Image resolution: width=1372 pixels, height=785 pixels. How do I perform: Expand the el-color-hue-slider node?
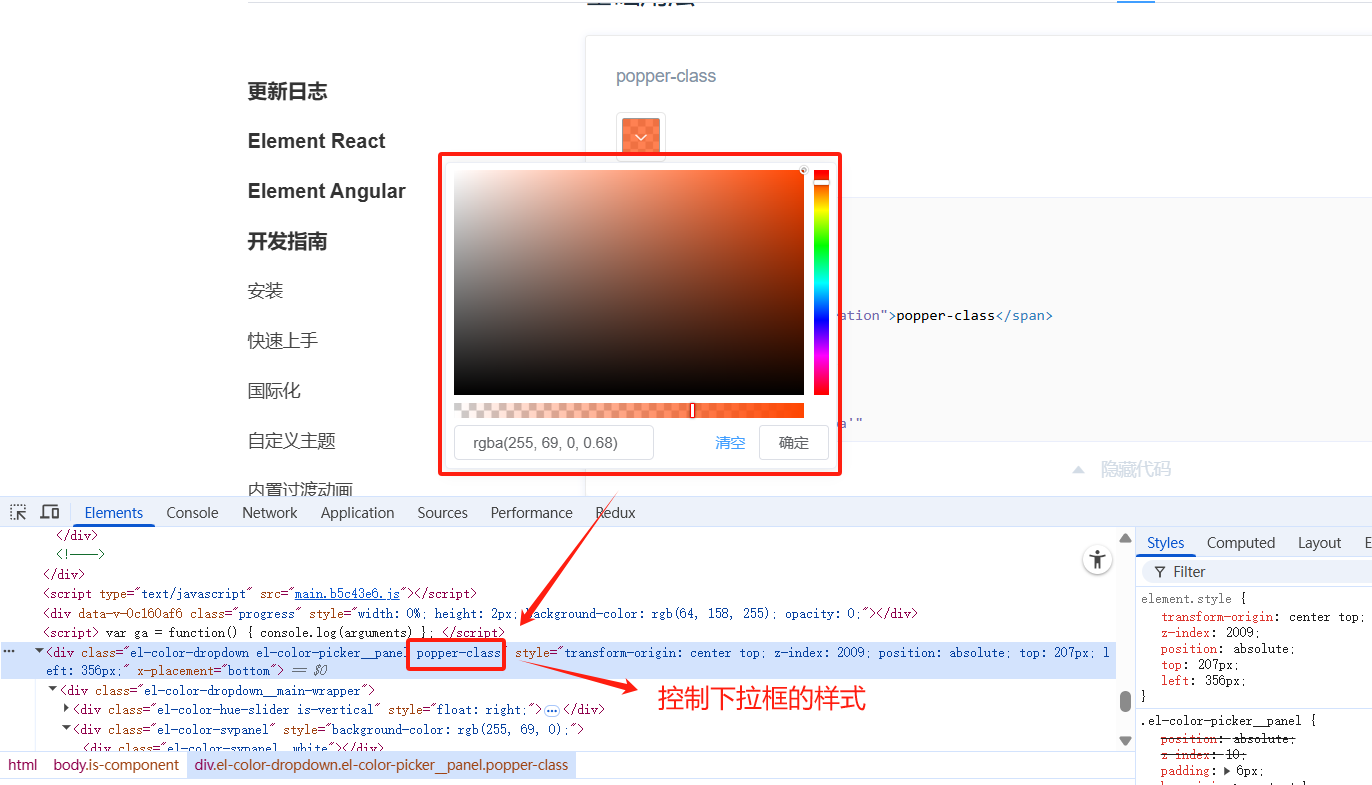(x=67, y=709)
